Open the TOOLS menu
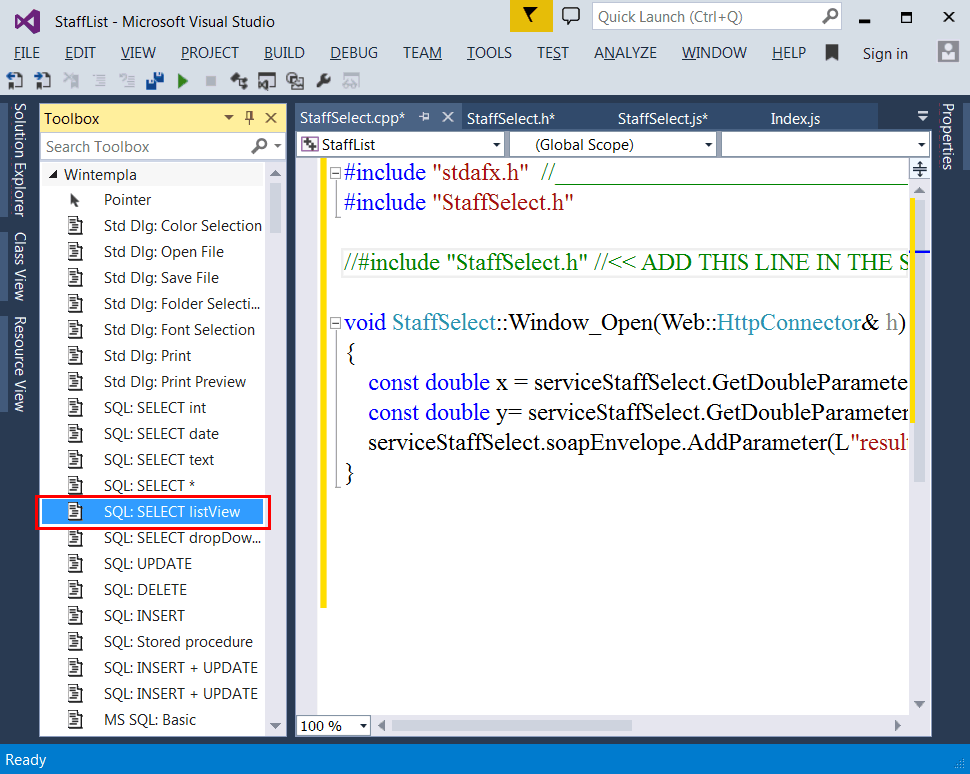Image resolution: width=970 pixels, height=774 pixels. 489,53
